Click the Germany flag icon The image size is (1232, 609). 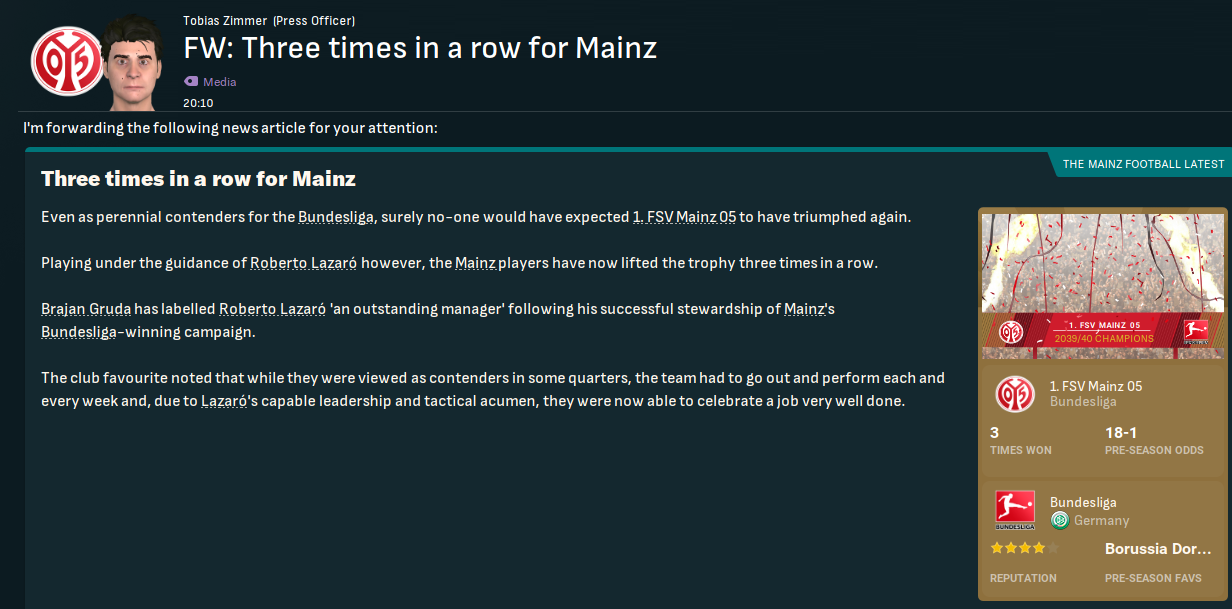[x=1060, y=520]
